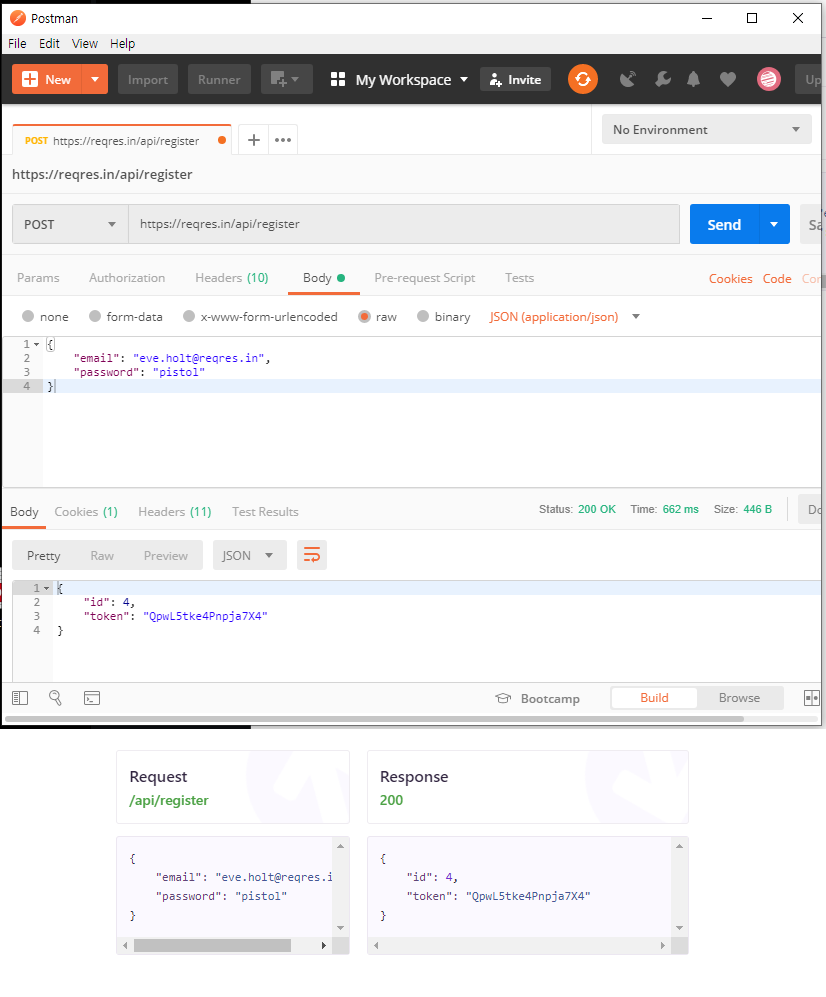Click the Request panel horizontal scrollbar thumb
Viewport: 826px width, 997px height.
point(212,945)
